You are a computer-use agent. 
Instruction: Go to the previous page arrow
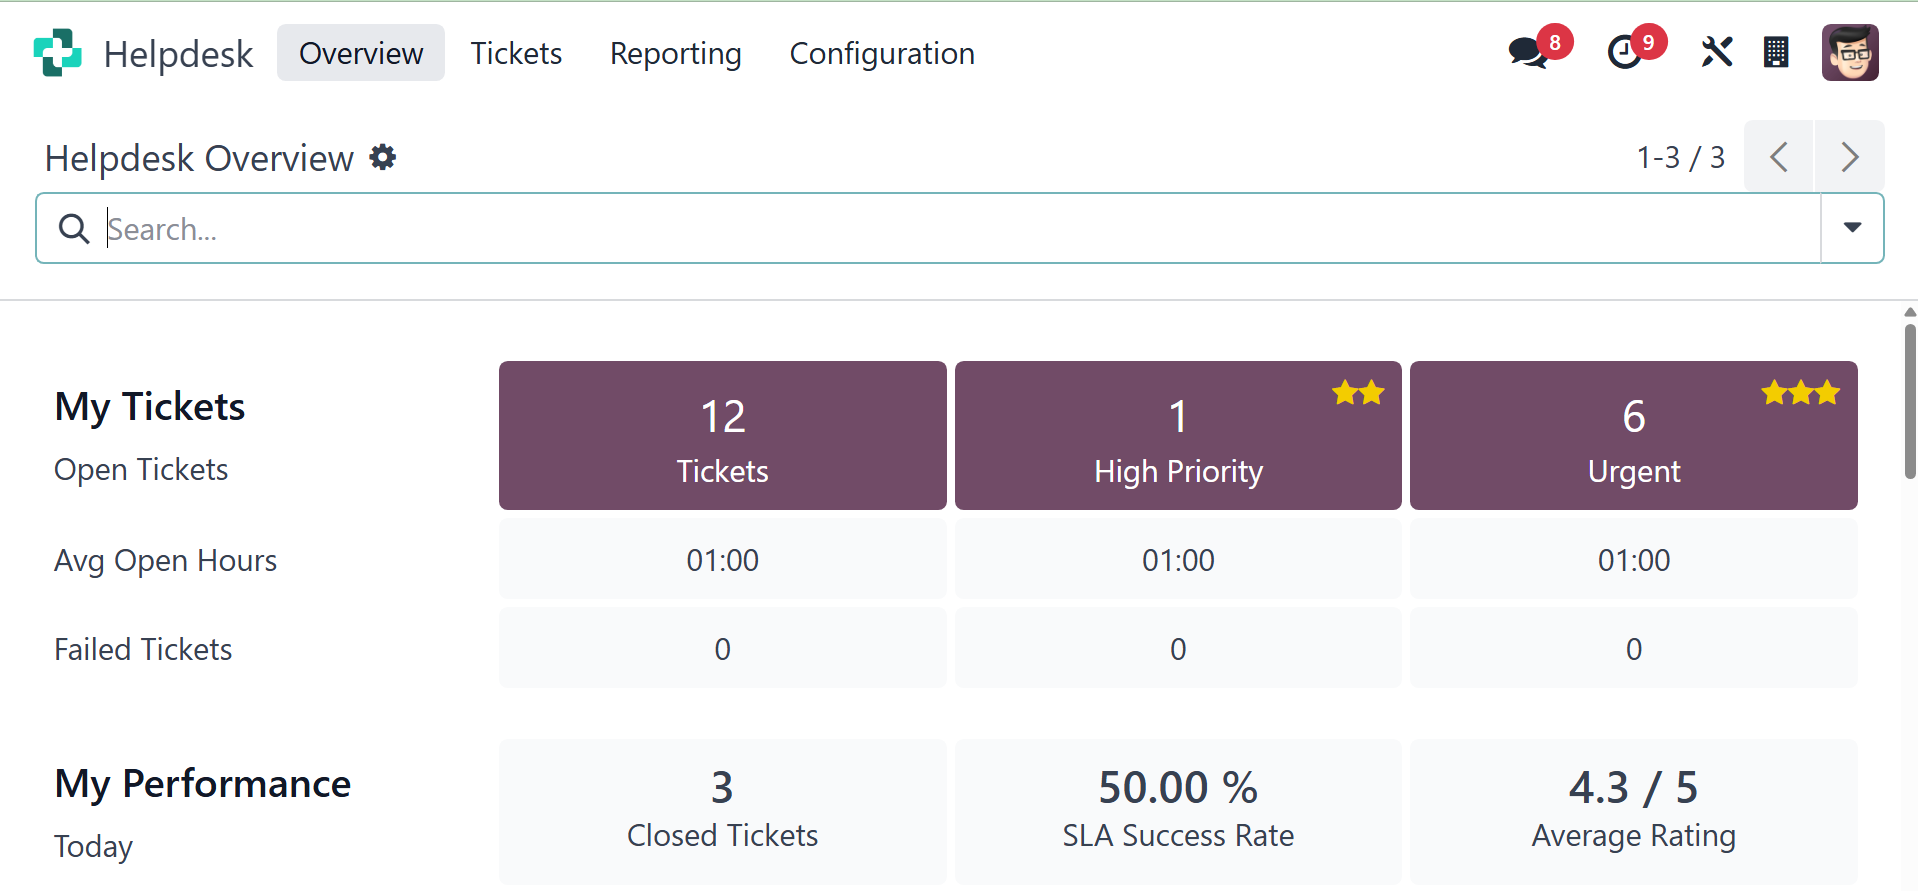pos(1779,157)
